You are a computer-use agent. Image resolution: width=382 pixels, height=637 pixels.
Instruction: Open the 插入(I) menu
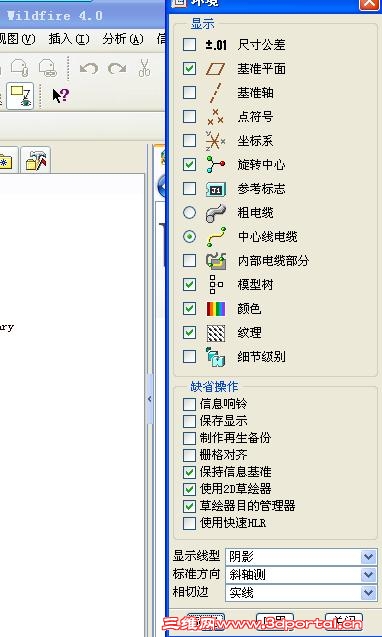(x=69, y=39)
